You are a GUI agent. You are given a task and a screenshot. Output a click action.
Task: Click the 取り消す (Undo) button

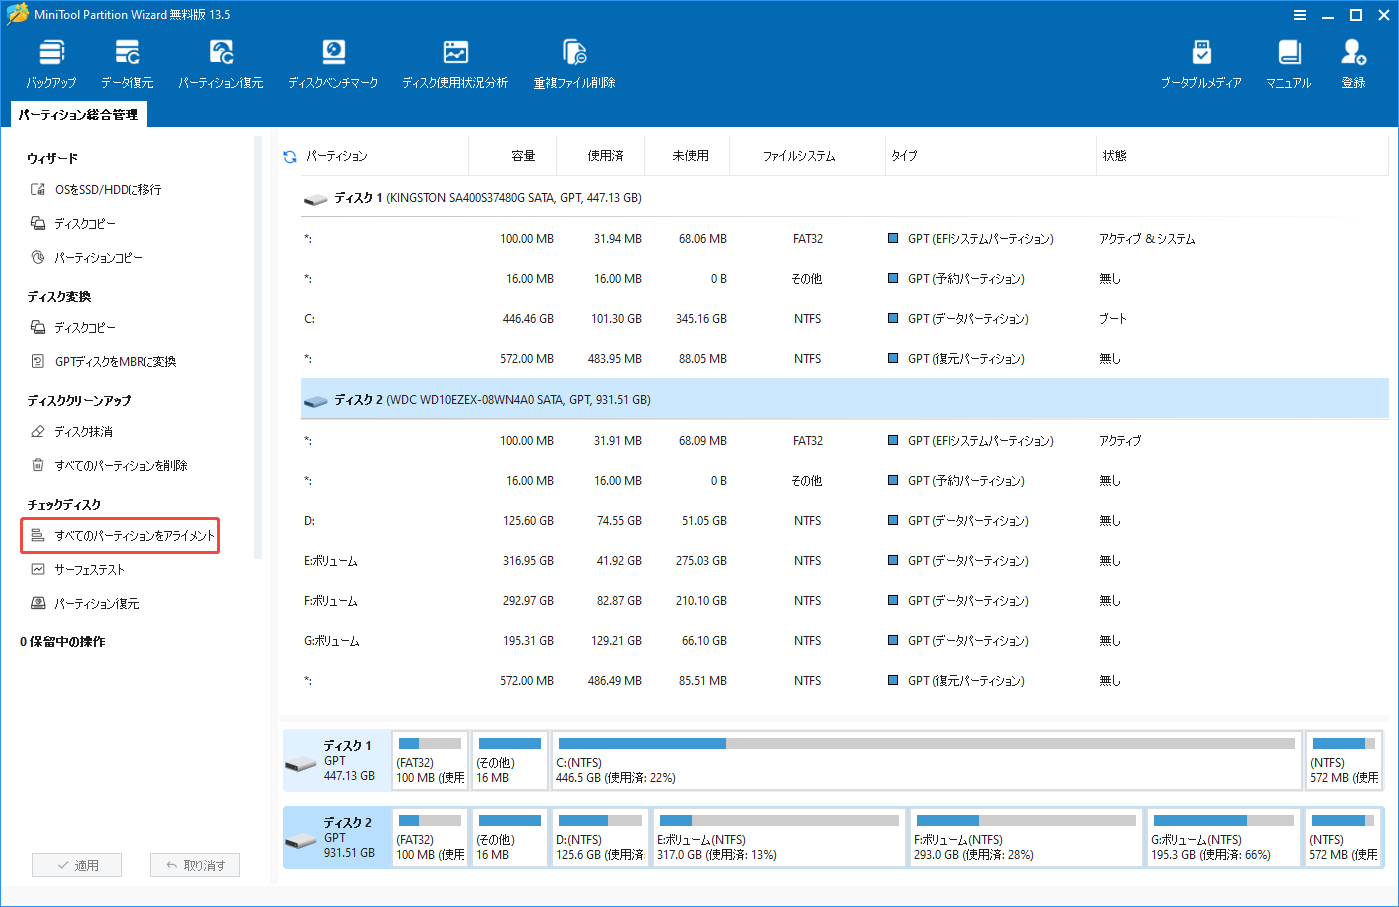click(x=195, y=864)
